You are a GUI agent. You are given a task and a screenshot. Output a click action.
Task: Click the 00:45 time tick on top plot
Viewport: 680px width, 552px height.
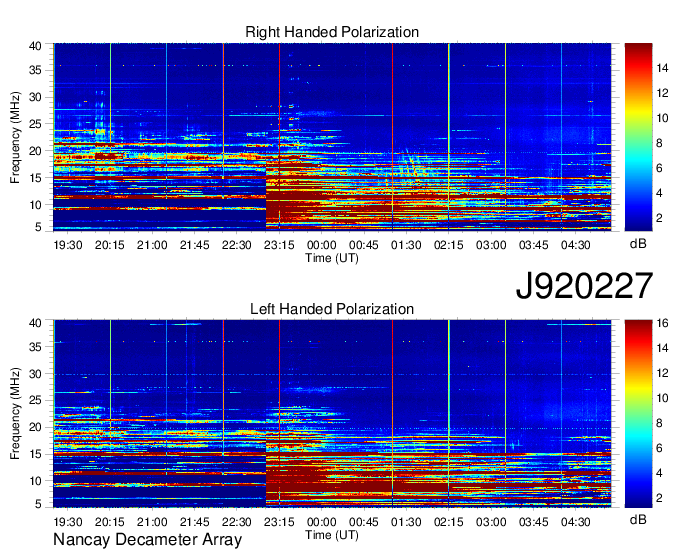(364, 245)
